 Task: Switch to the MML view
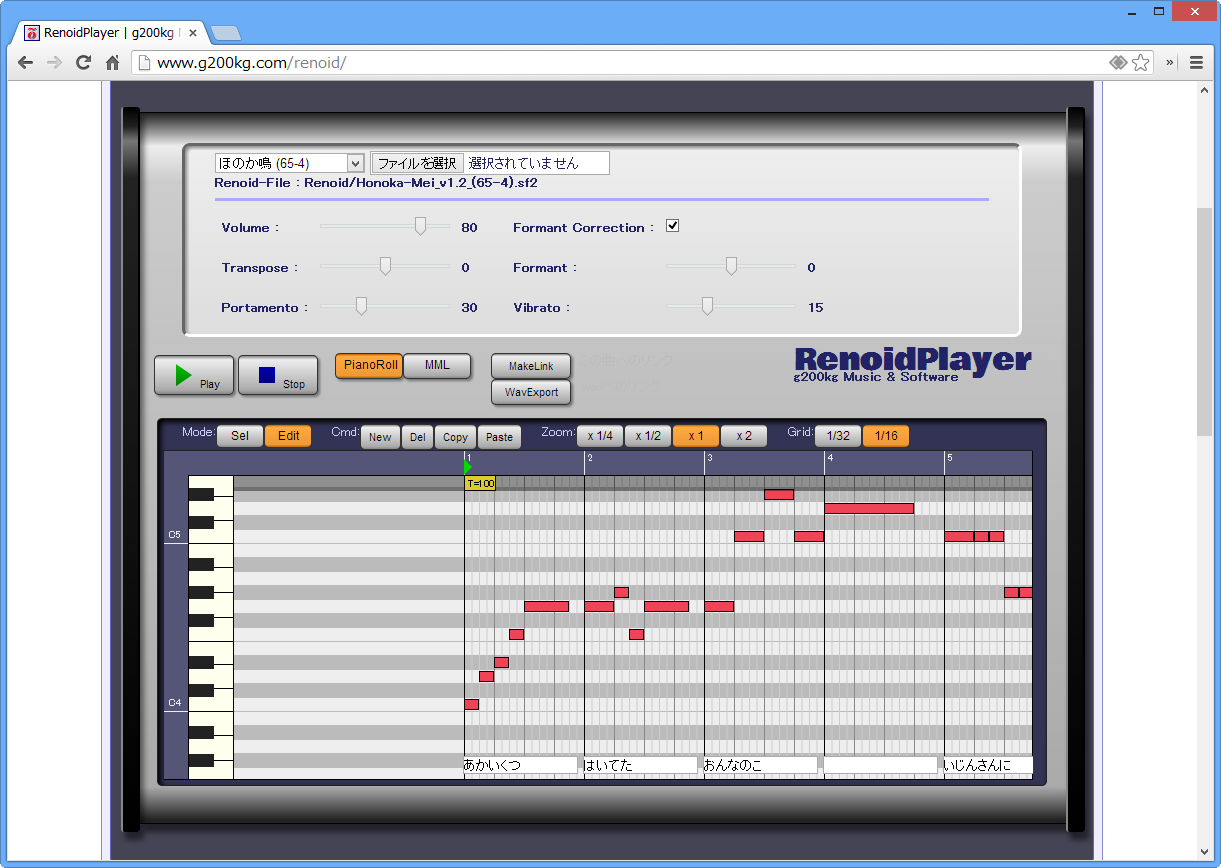(437, 366)
